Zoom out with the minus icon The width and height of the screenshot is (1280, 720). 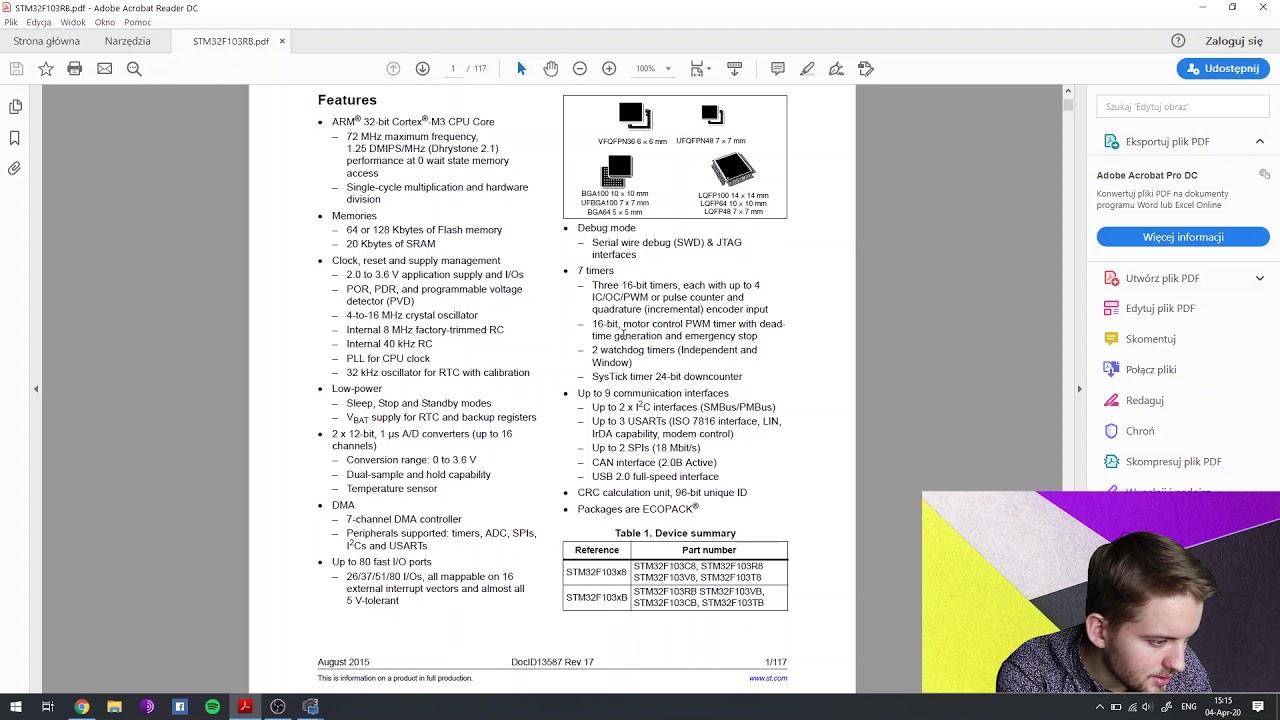[580, 69]
